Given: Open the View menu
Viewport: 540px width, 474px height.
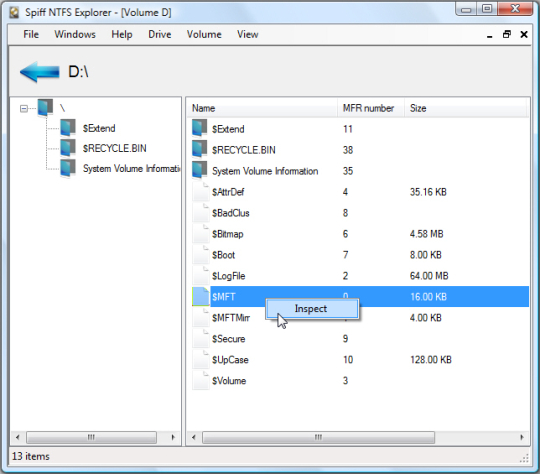Looking at the screenshot, I should [x=247, y=34].
